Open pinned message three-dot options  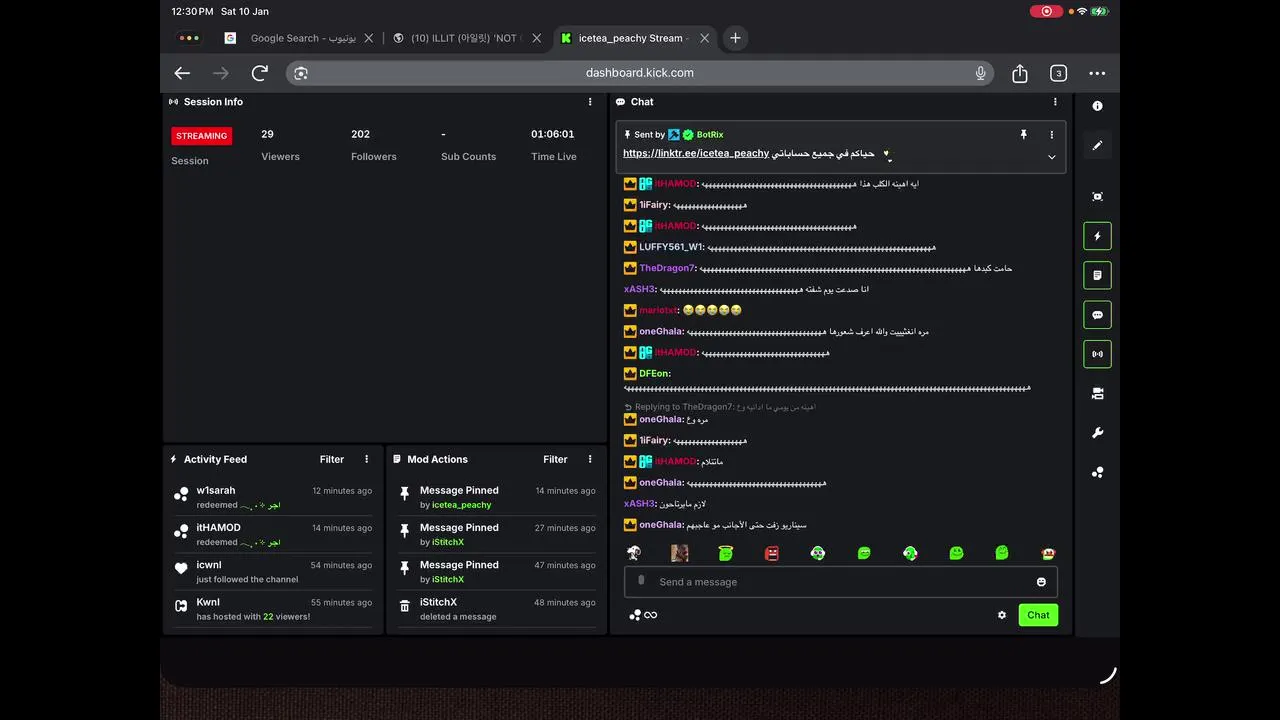[1051, 134]
